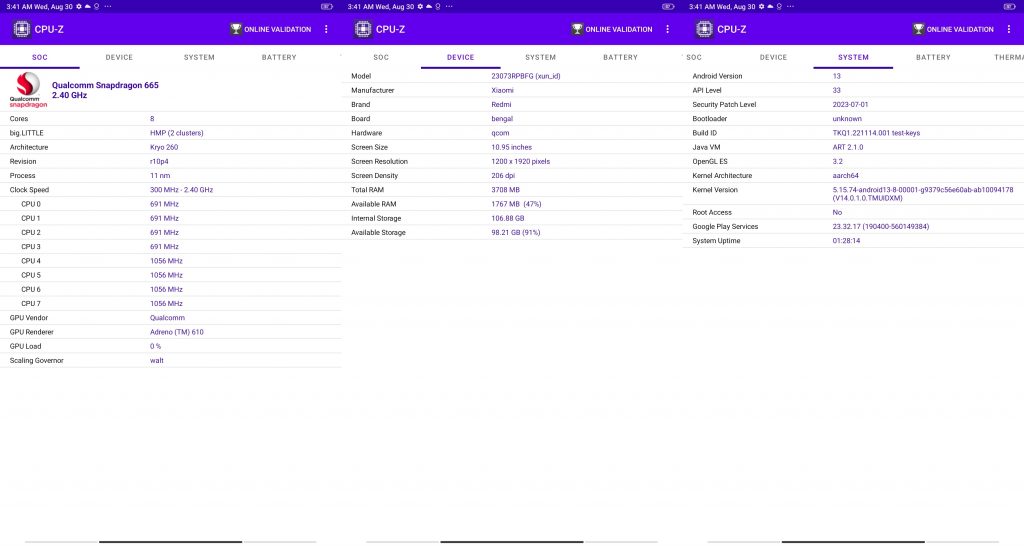The width and height of the screenshot is (1024, 546).
Task: Click Online Validation text on the System screen
Action: (960, 29)
